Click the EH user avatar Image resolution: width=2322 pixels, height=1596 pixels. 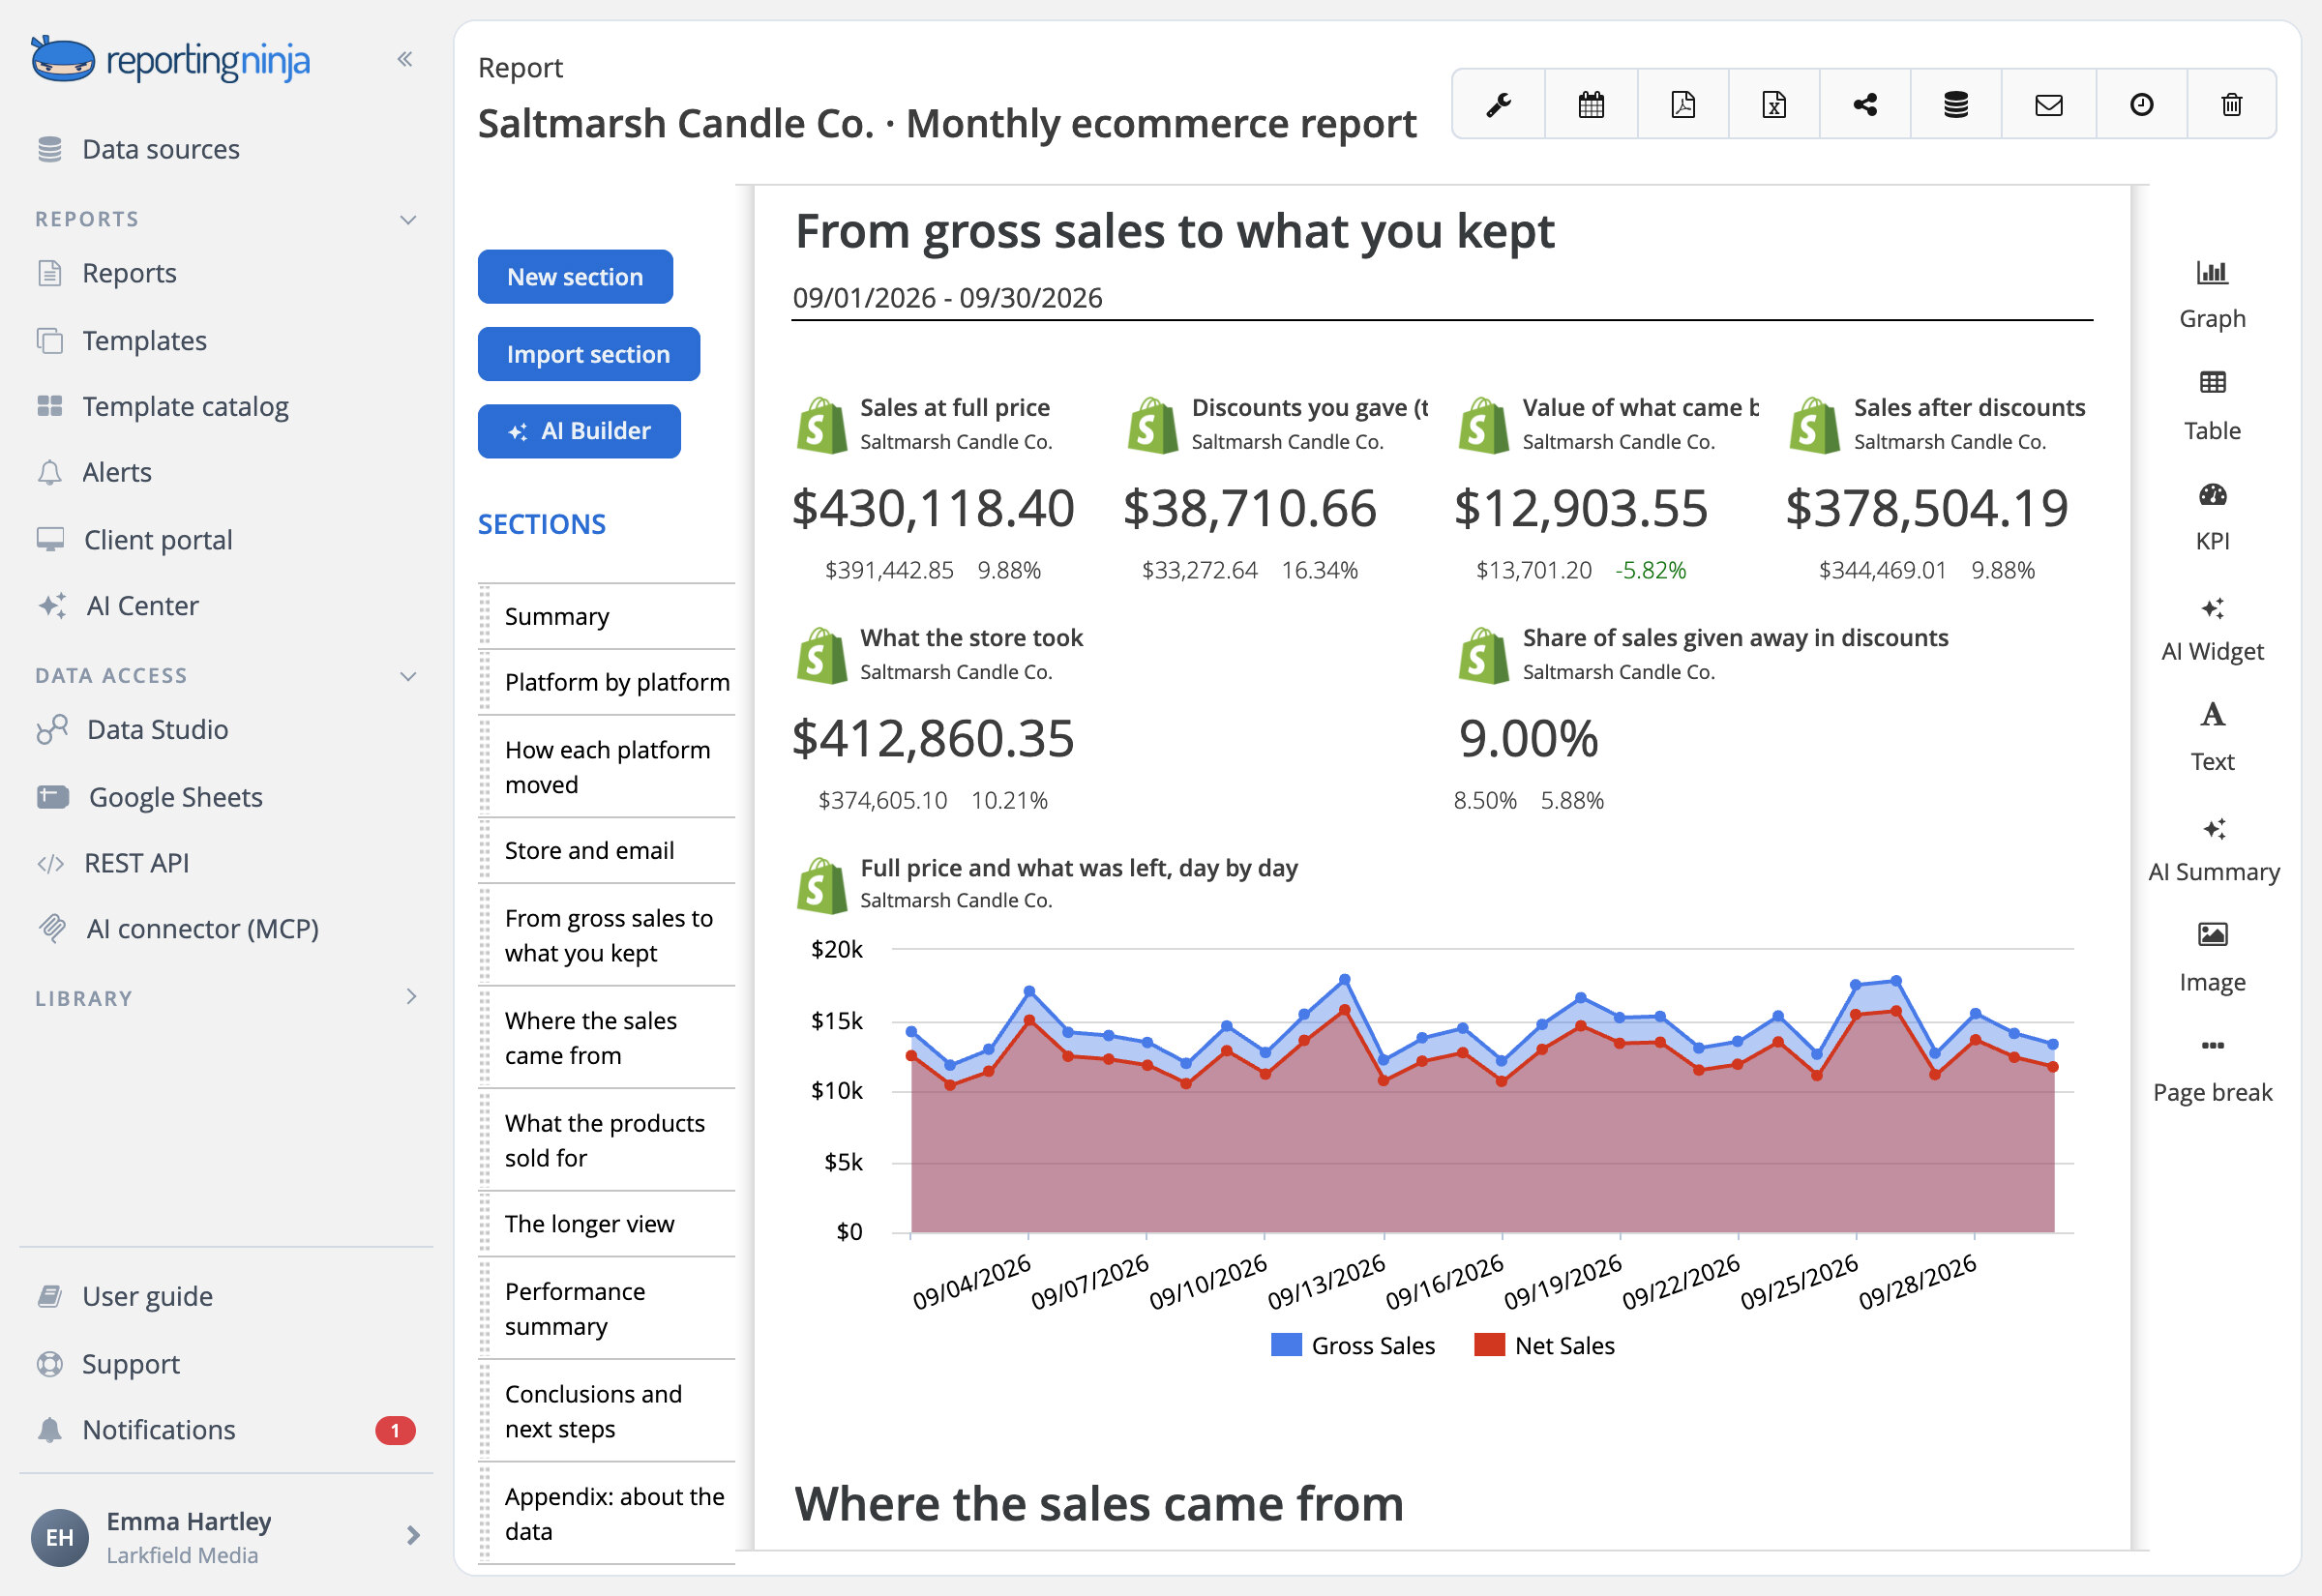[x=60, y=1537]
